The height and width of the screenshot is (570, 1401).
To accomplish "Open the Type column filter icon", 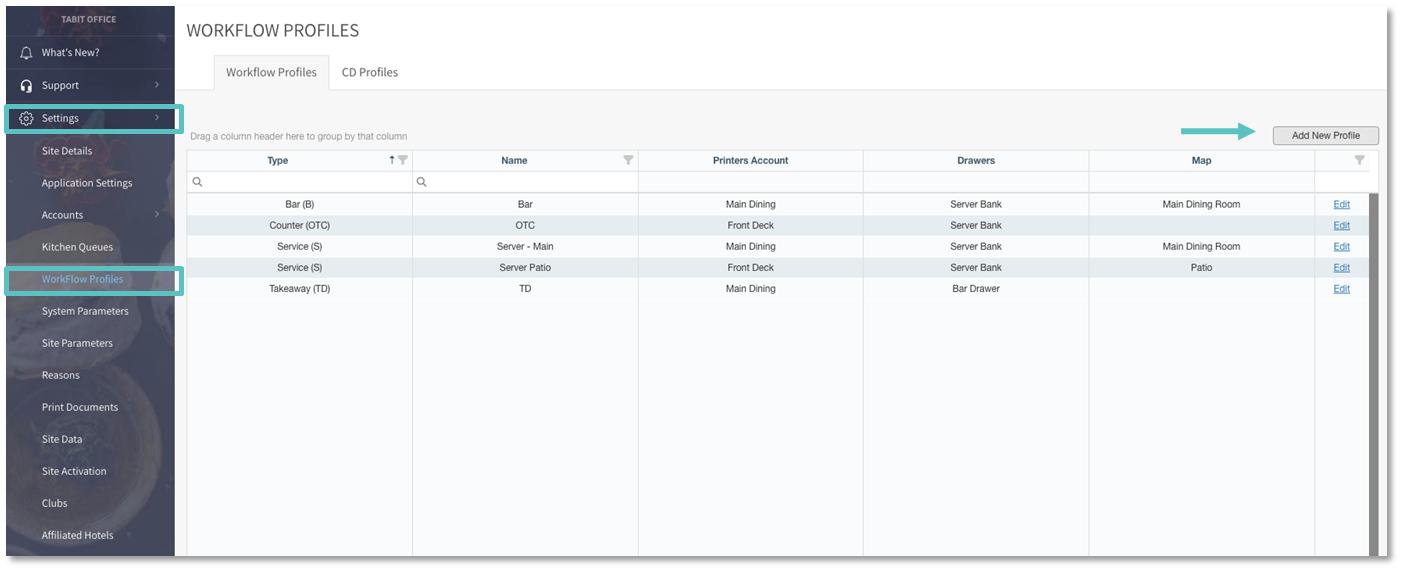I will [x=403, y=160].
